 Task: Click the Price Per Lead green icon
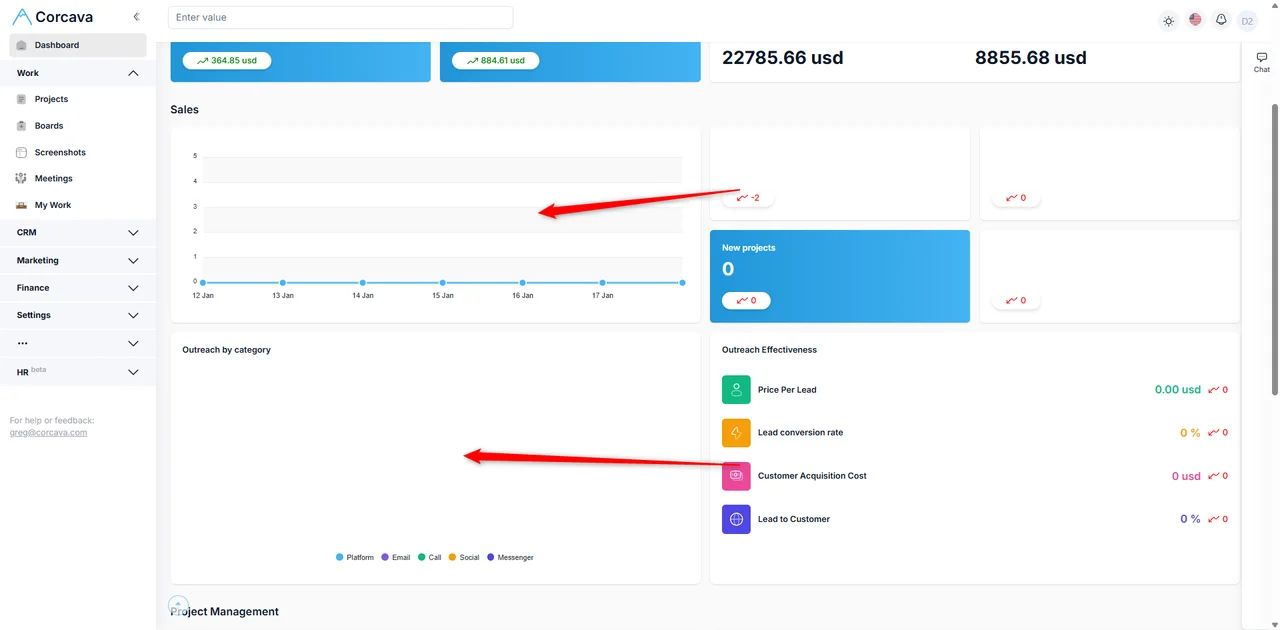736,390
